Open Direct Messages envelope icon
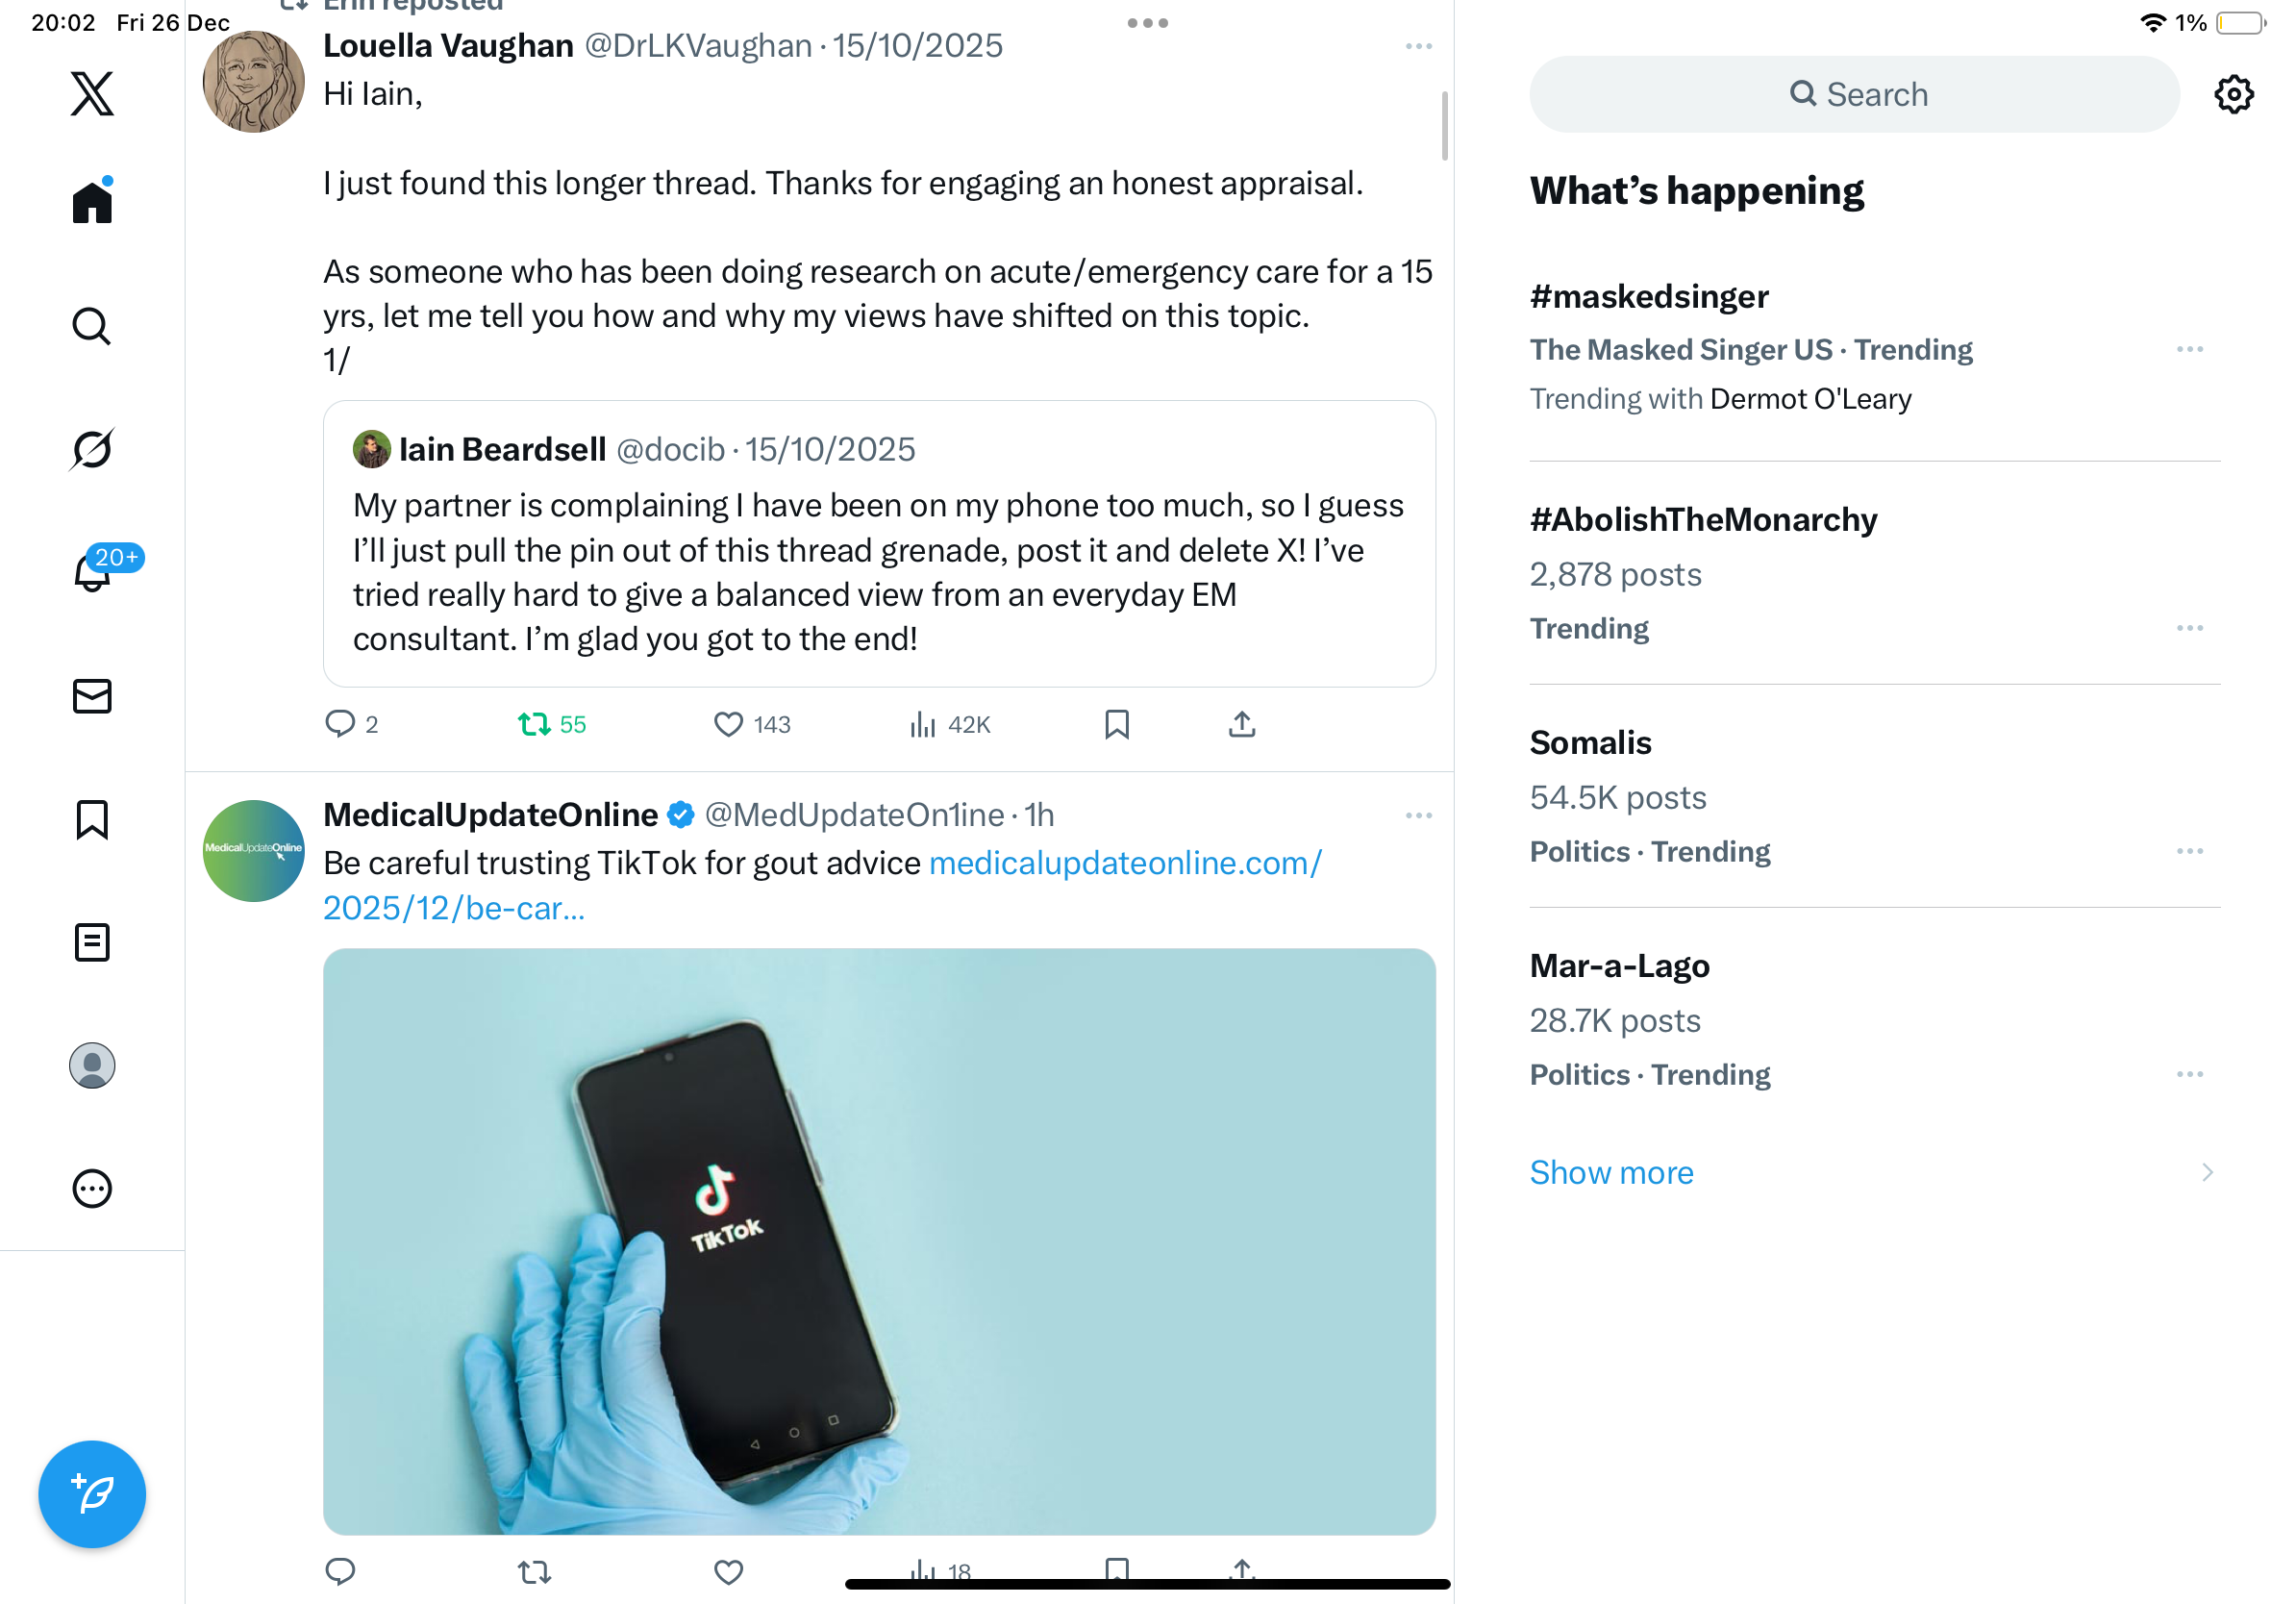 [92, 696]
